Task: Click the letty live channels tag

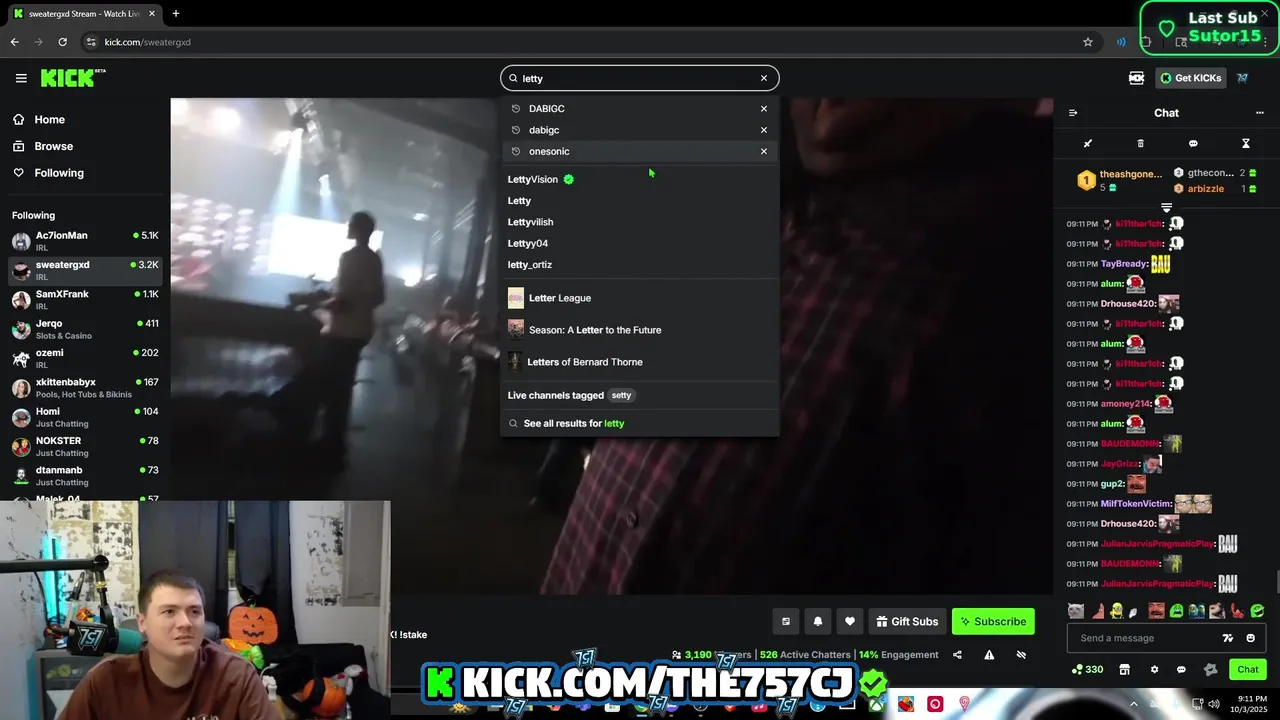Action: pos(621,395)
